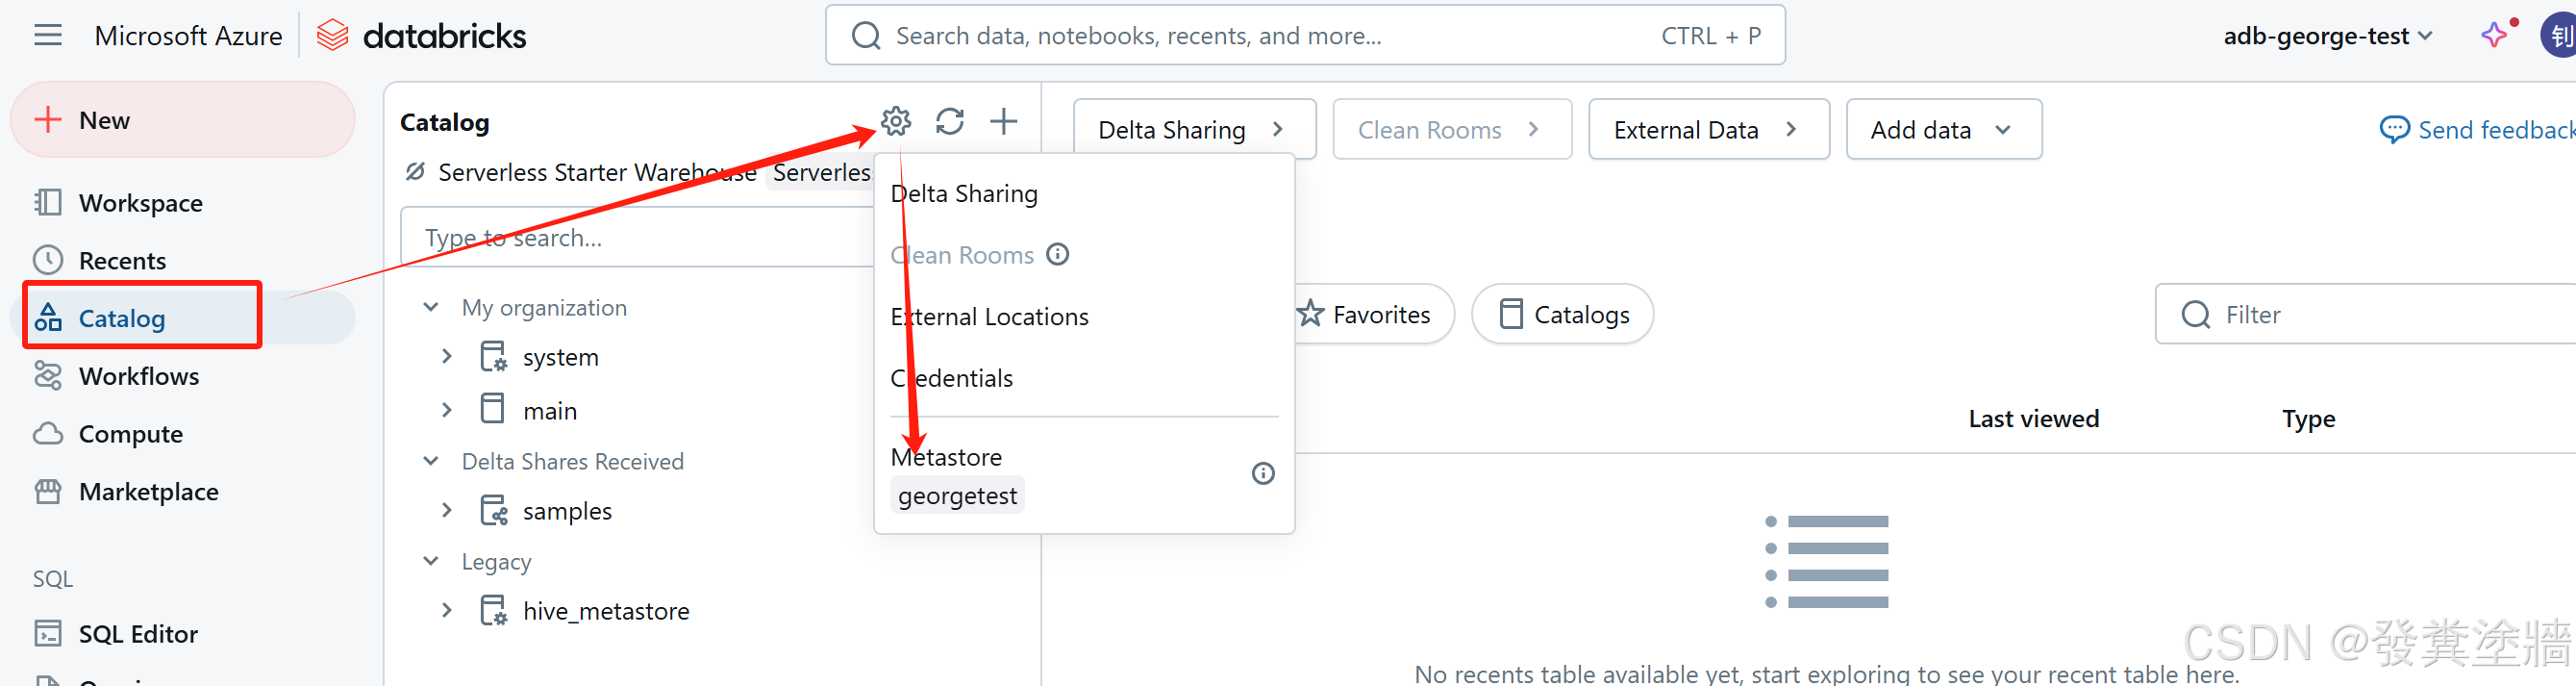2576x686 pixels.
Task: Click the Favorites star icon
Action: (x=1310, y=314)
